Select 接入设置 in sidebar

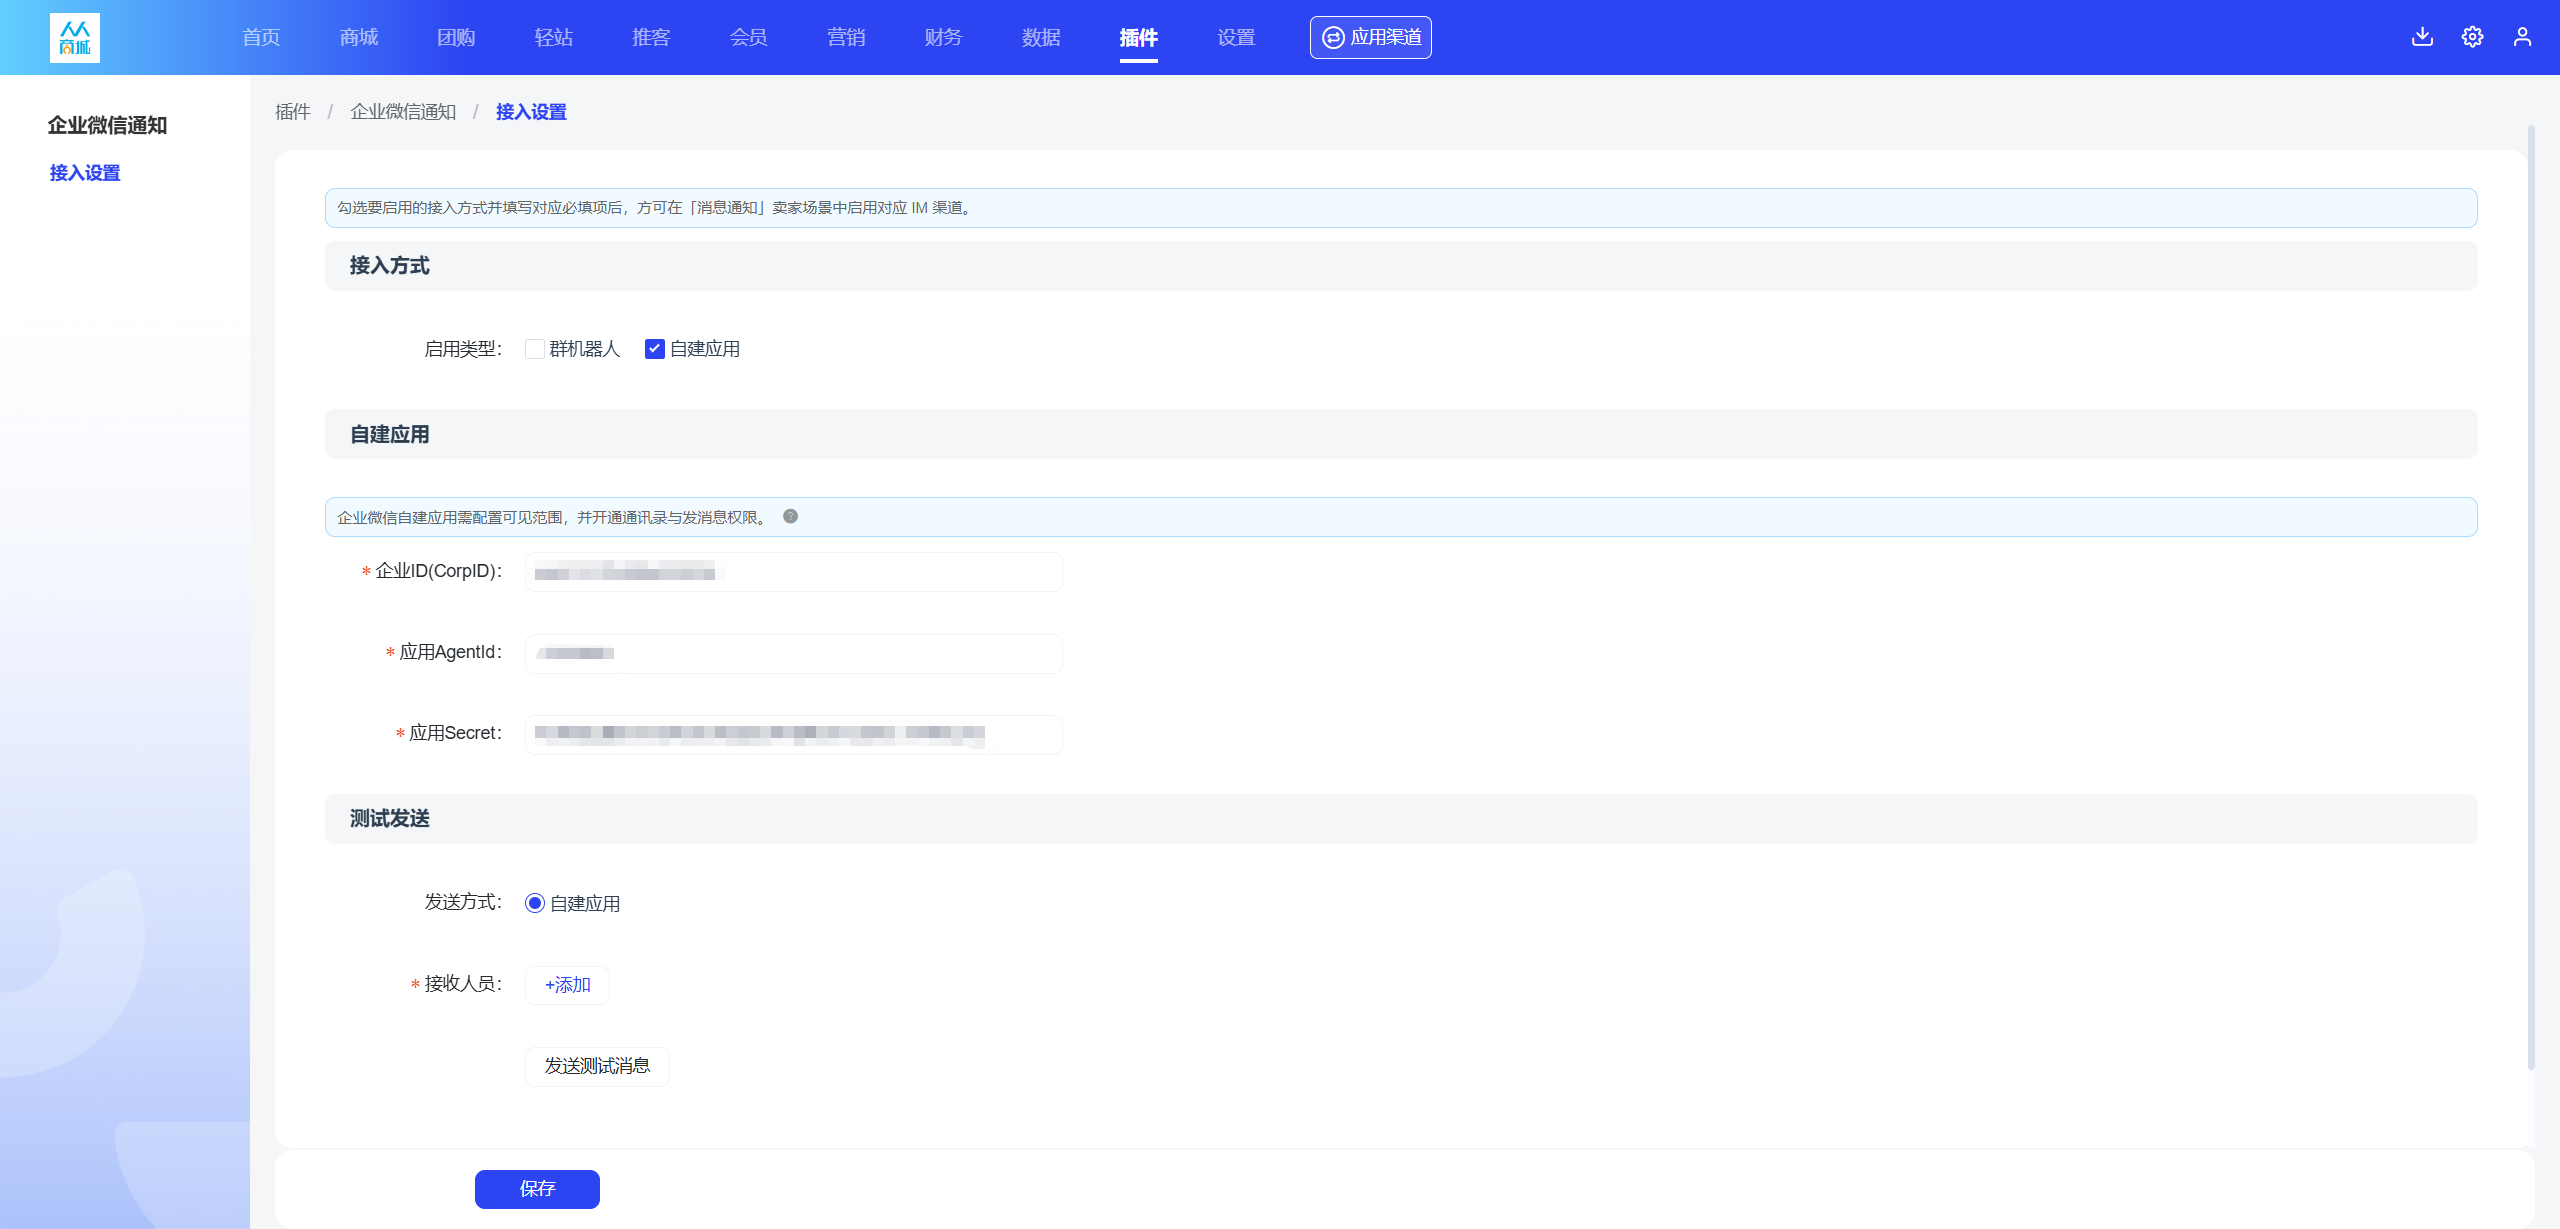point(85,173)
